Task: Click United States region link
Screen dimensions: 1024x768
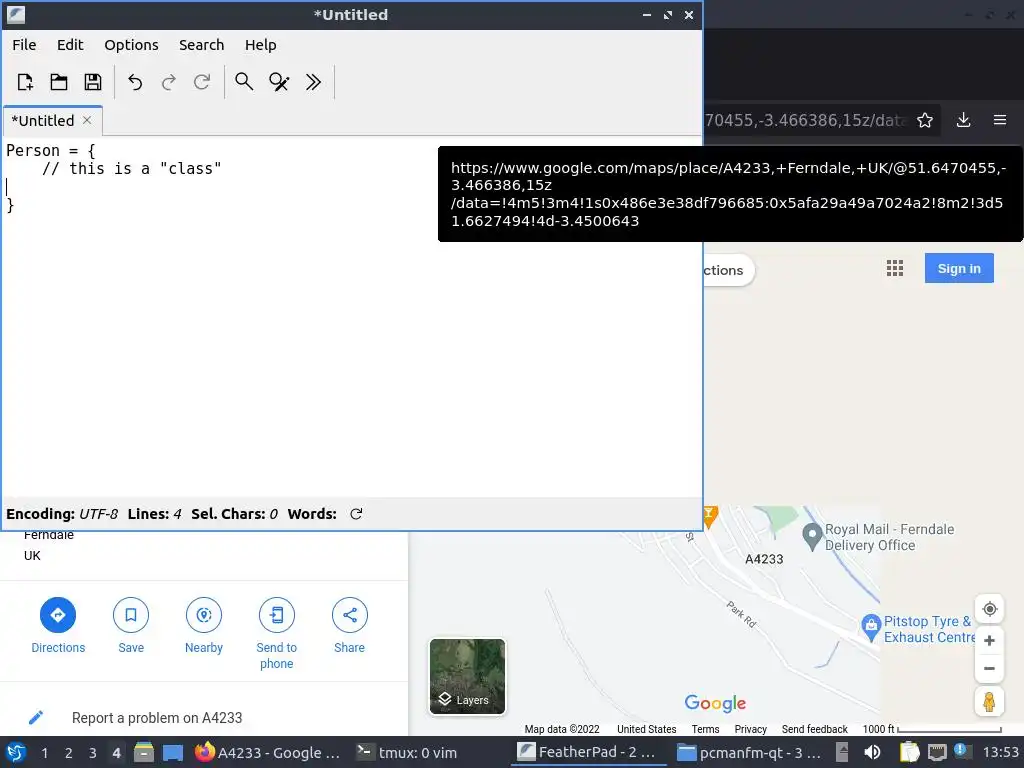Action: pos(647,729)
